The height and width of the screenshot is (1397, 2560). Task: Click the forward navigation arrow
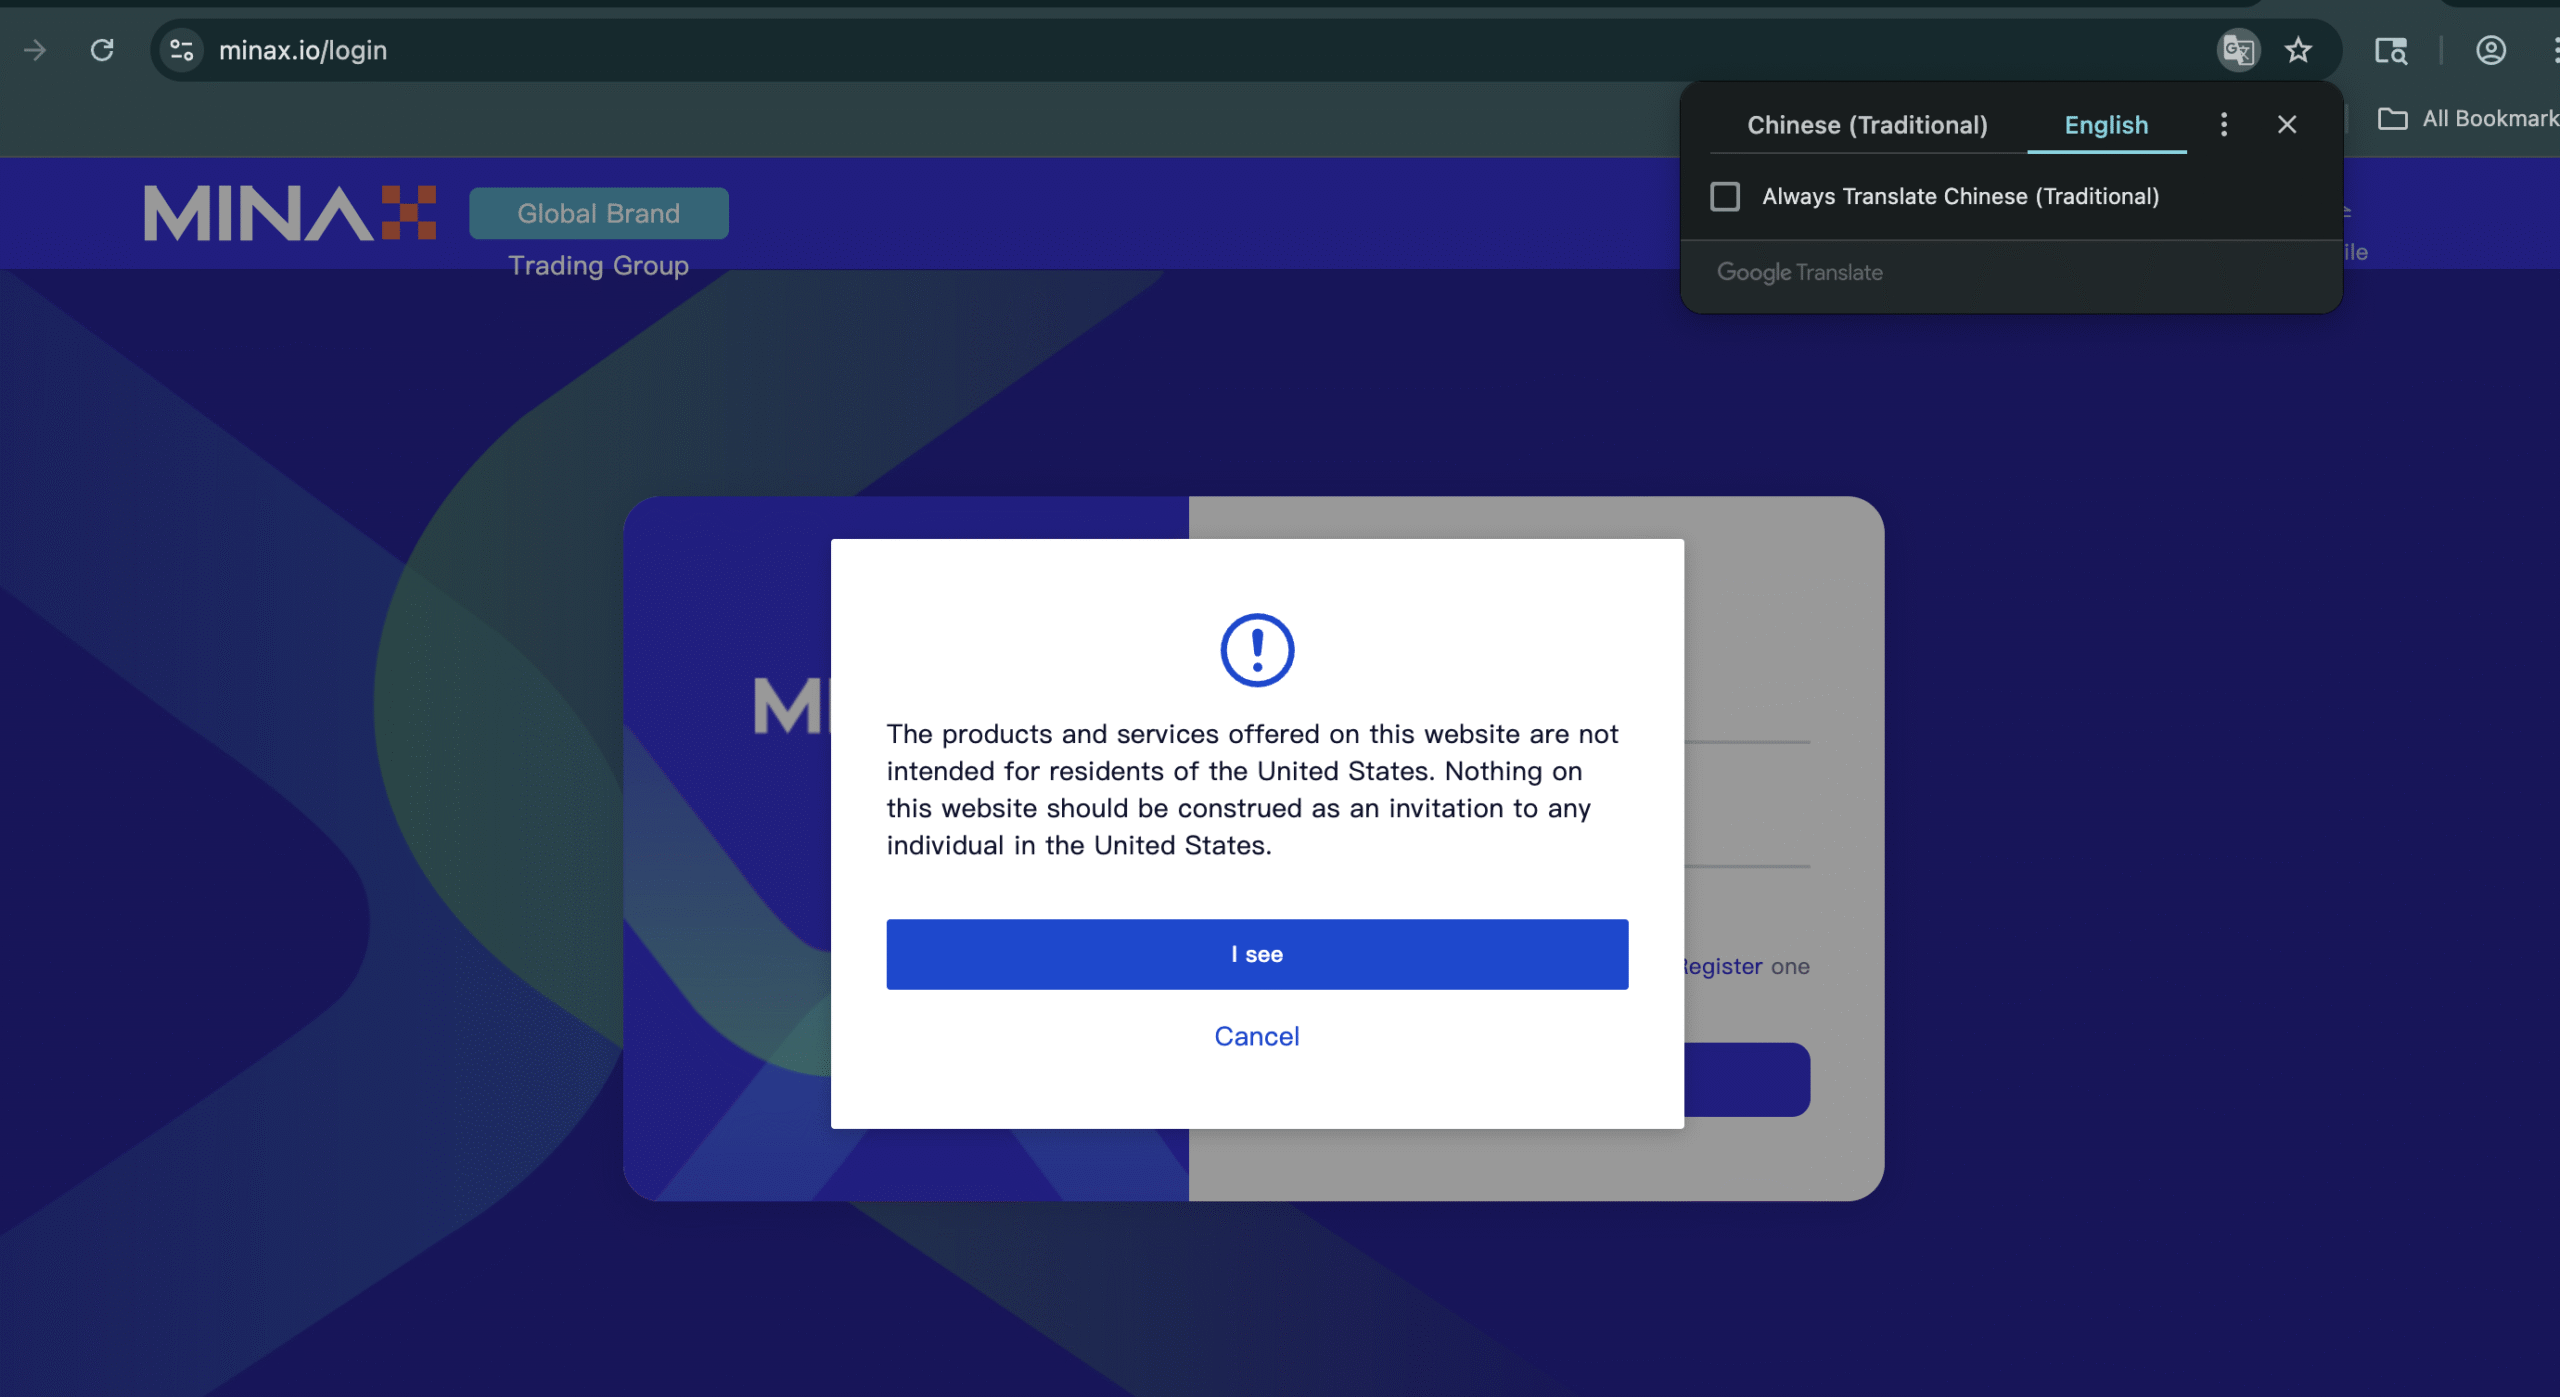coord(35,50)
